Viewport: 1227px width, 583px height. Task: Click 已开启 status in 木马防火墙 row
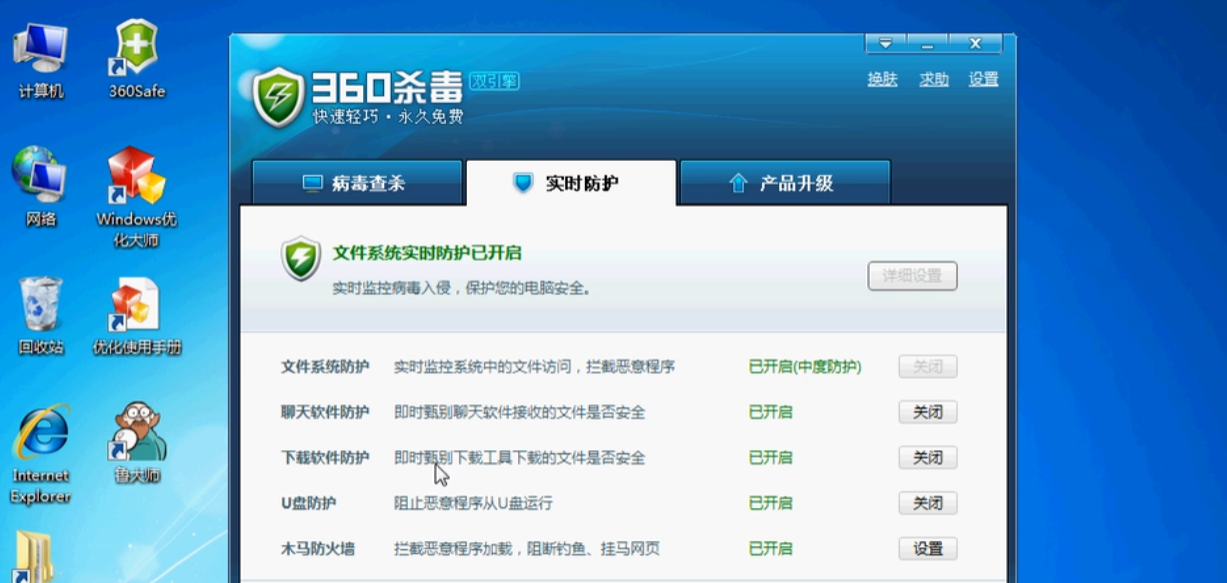[x=770, y=549]
